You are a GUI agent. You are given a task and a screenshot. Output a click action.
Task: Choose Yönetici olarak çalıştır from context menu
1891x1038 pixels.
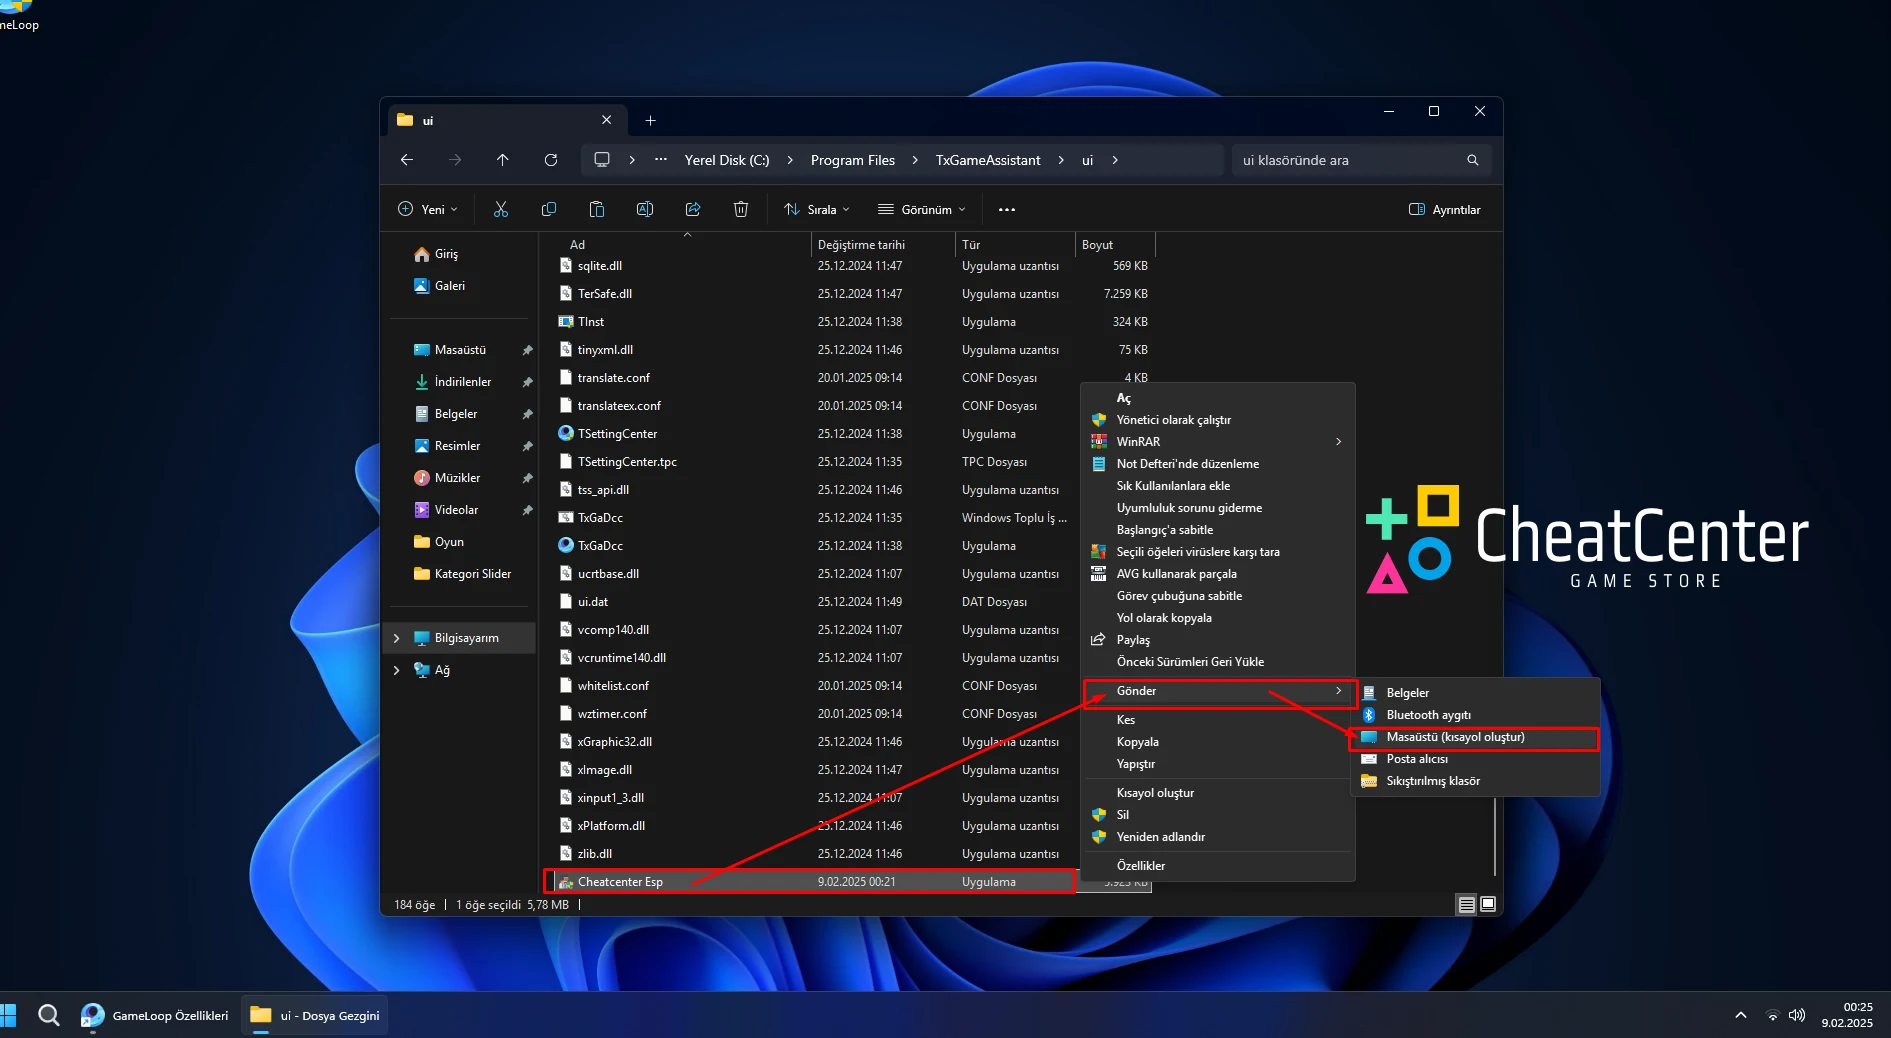pyautogui.click(x=1173, y=420)
